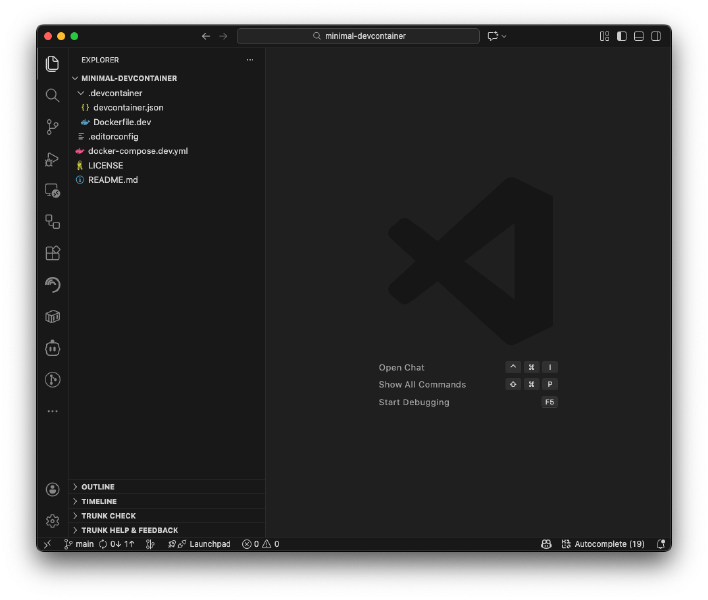This screenshot has width=708, height=600.
Task: Expand TRUNK HELP & FEEDBACK section
Action: click(x=167, y=530)
